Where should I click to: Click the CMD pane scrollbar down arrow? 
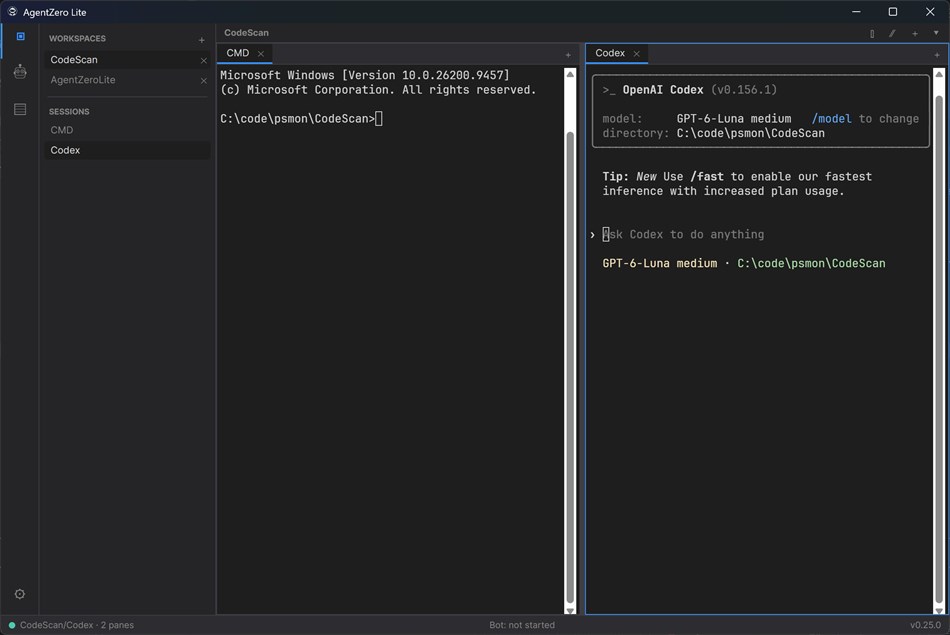(570, 610)
